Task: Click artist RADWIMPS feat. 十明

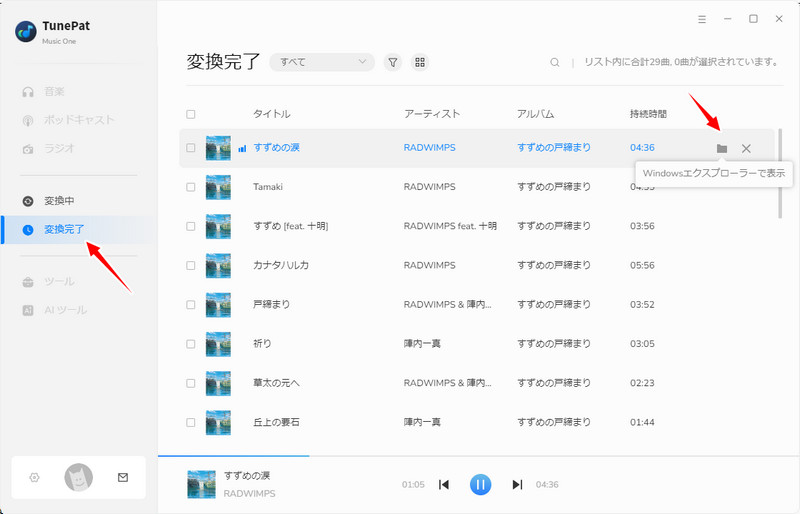Action: click(x=450, y=226)
